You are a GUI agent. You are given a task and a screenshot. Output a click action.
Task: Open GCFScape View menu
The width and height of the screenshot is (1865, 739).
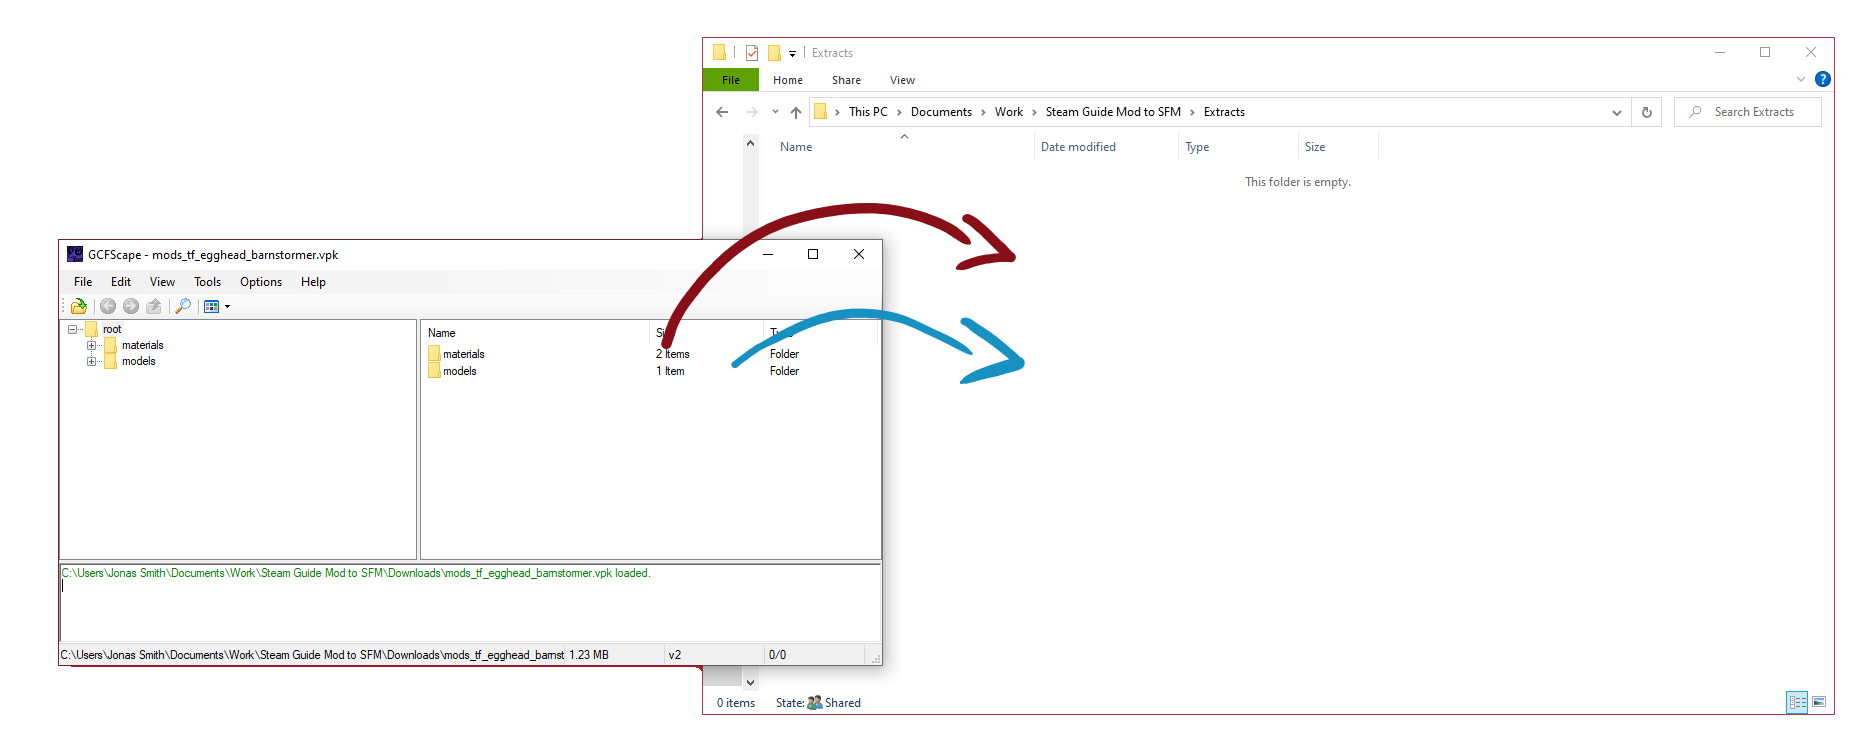click(162, 282)
